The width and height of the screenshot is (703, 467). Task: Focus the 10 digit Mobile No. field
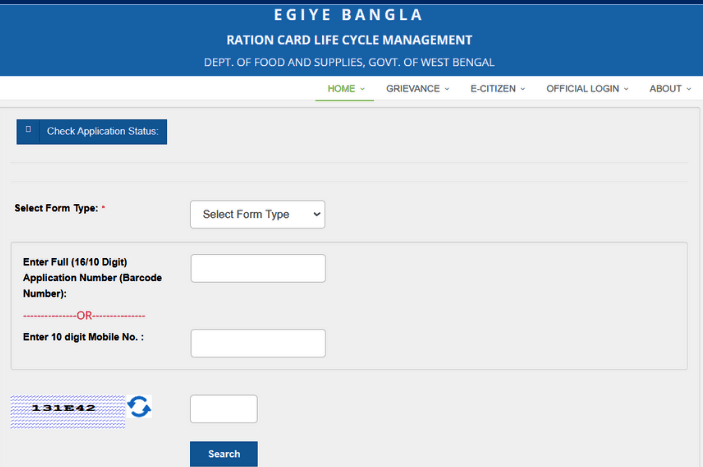258,343
